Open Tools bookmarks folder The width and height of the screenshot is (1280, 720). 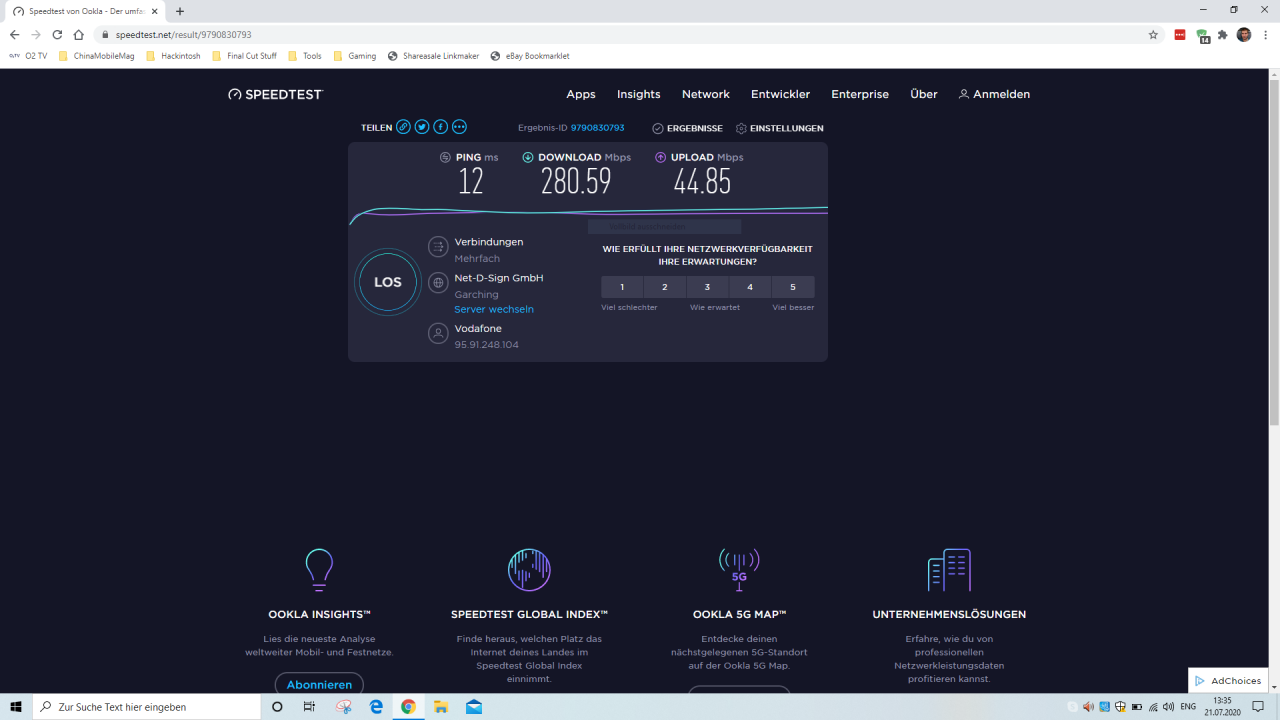tap(305, 56)
